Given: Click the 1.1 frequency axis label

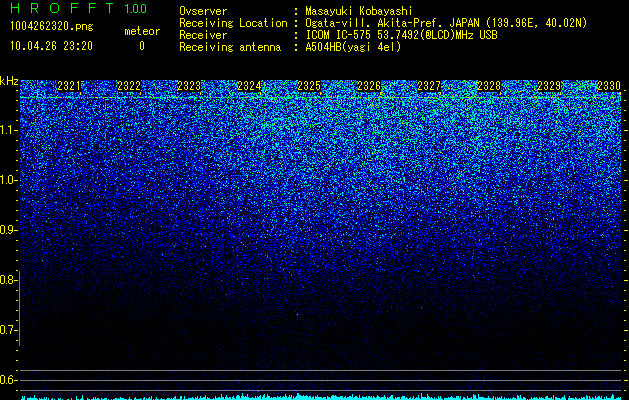Looking at the screenshot, I should point(8,130).
